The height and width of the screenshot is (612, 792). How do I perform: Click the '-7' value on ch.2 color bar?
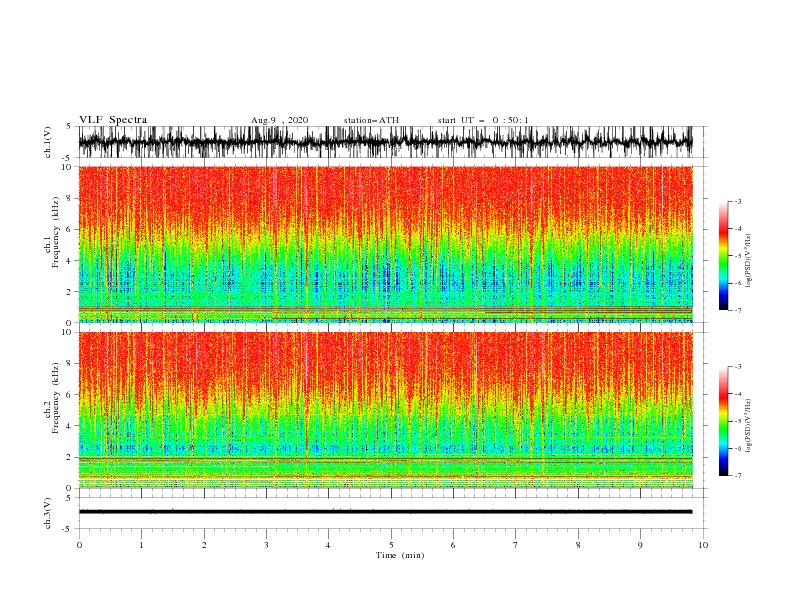737,475
